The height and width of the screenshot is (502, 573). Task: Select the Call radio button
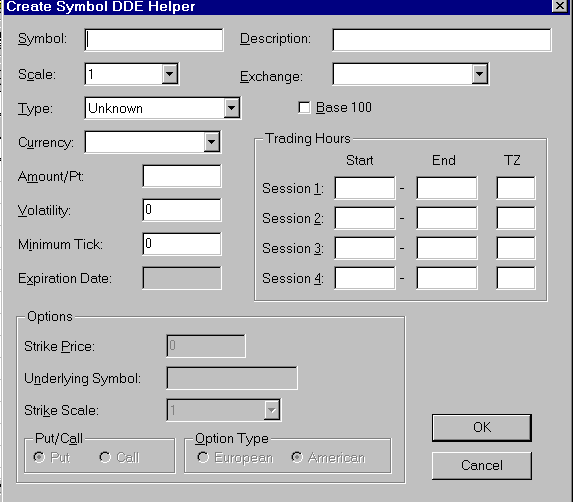(105, 457)
